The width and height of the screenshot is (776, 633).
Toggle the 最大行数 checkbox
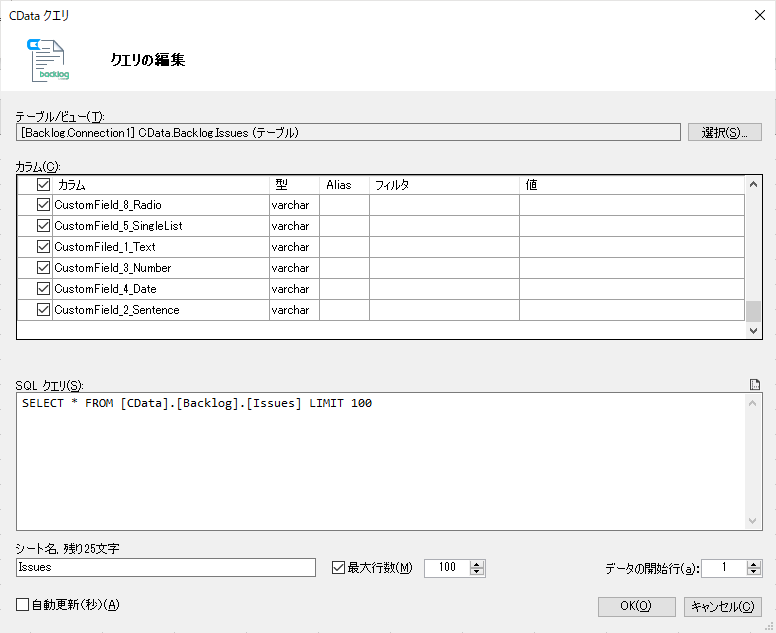coord(339,567)
